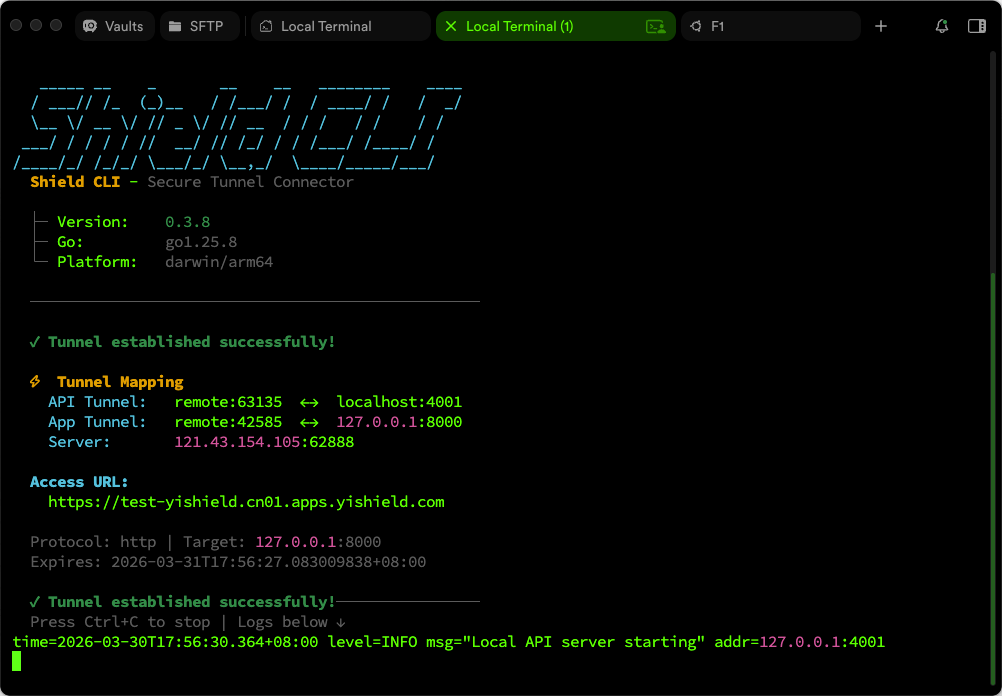Switch to the F1 tab
This screenshot has width=1002, height=696.
(x=771, y=26)
